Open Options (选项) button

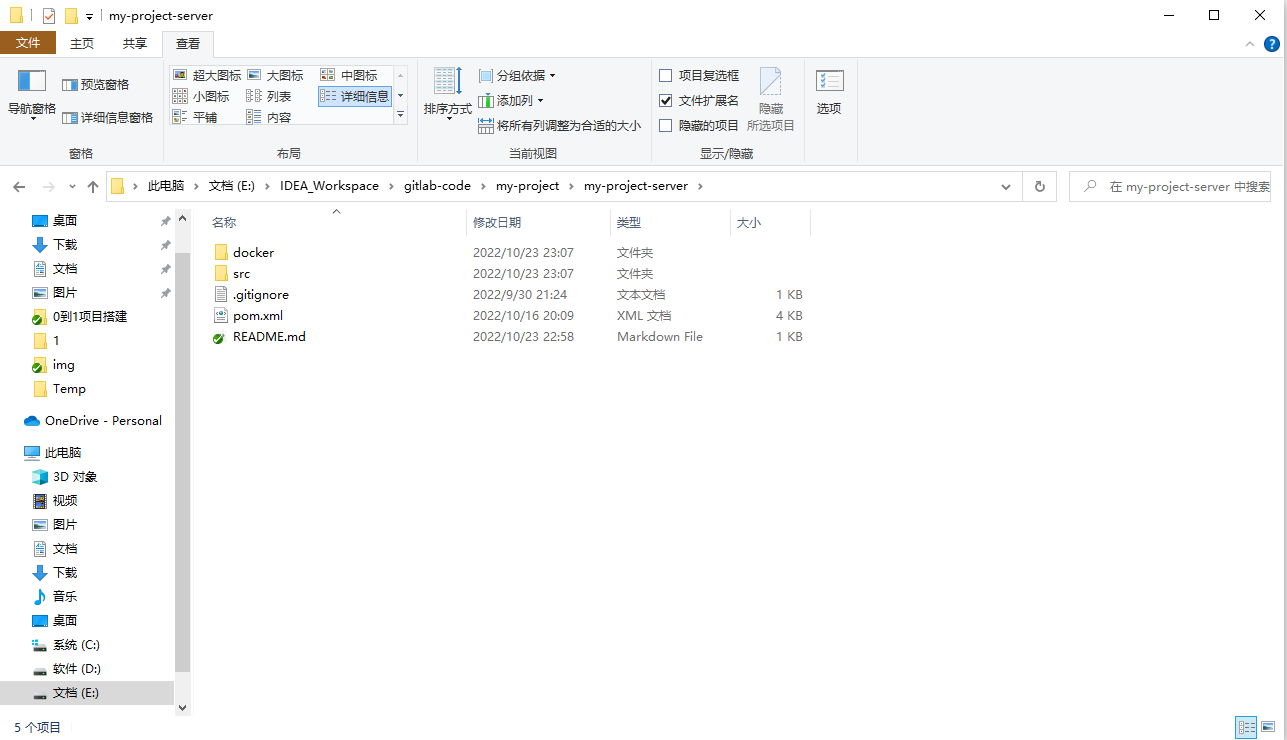(x=829, y=93)
